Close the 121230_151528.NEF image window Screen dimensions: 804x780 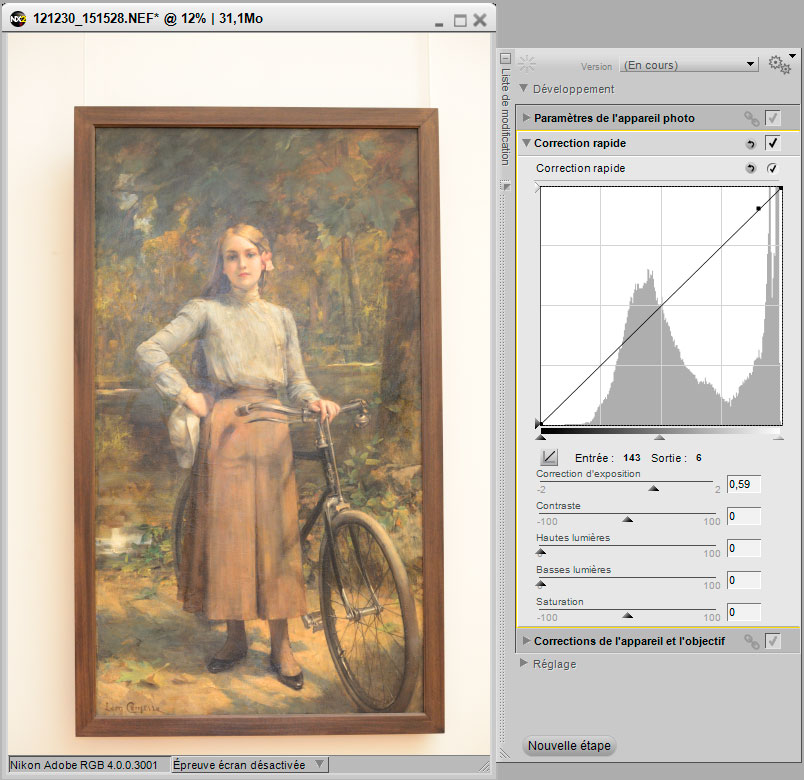click(x=480, y=20)
